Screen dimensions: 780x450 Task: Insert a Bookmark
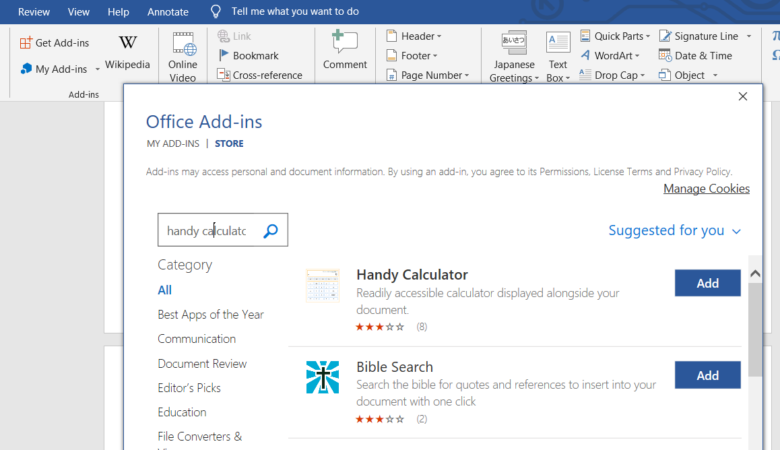(248, 56)
